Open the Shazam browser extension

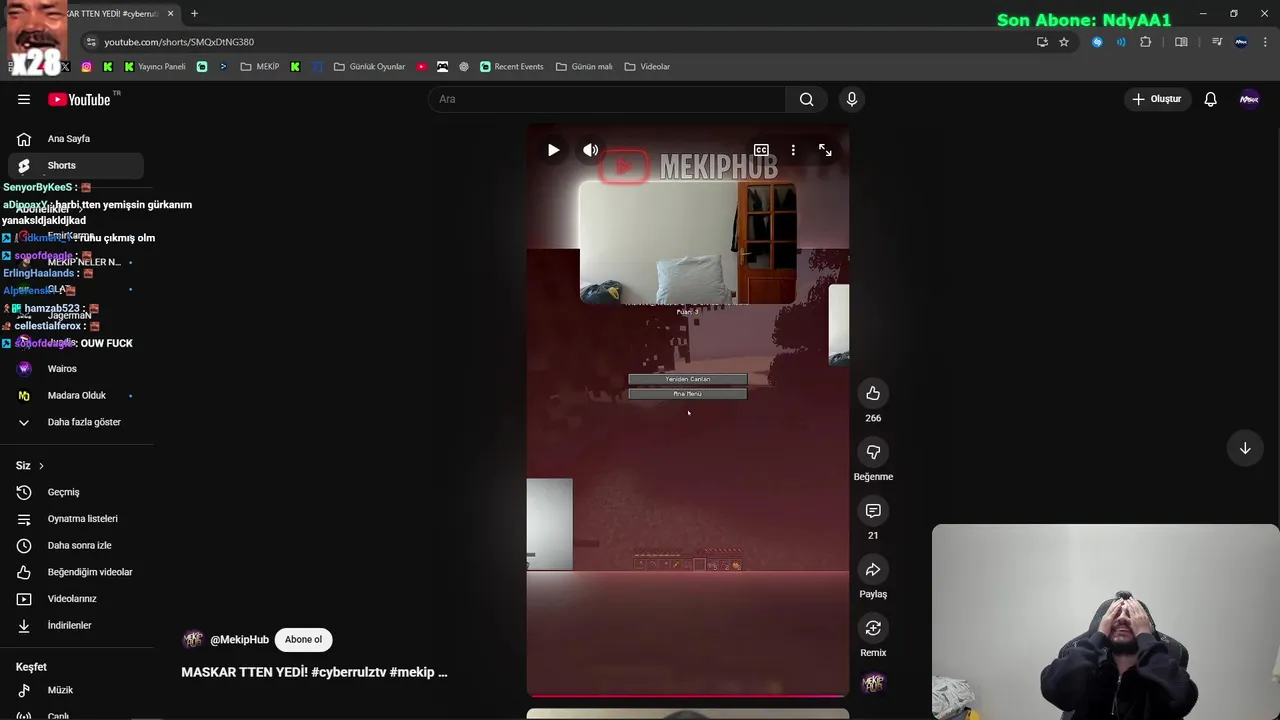click(1097, 42)
